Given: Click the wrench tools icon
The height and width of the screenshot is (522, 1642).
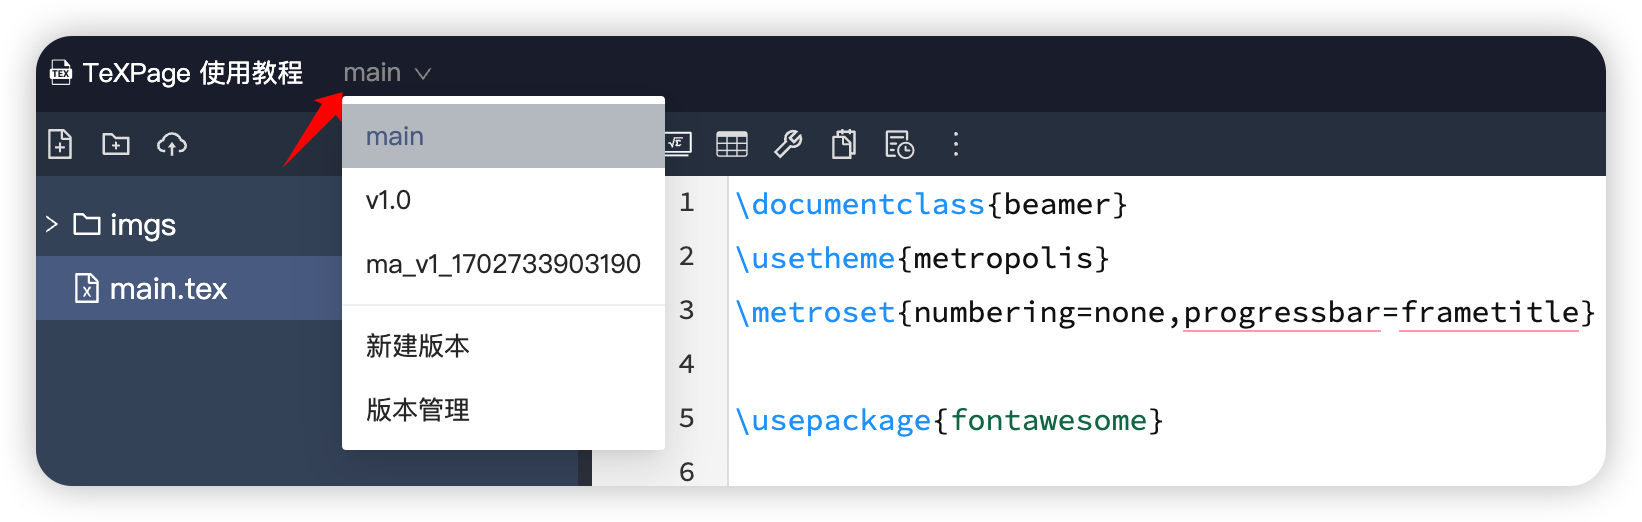Looking at the screenshot, I should coord(788,145).
